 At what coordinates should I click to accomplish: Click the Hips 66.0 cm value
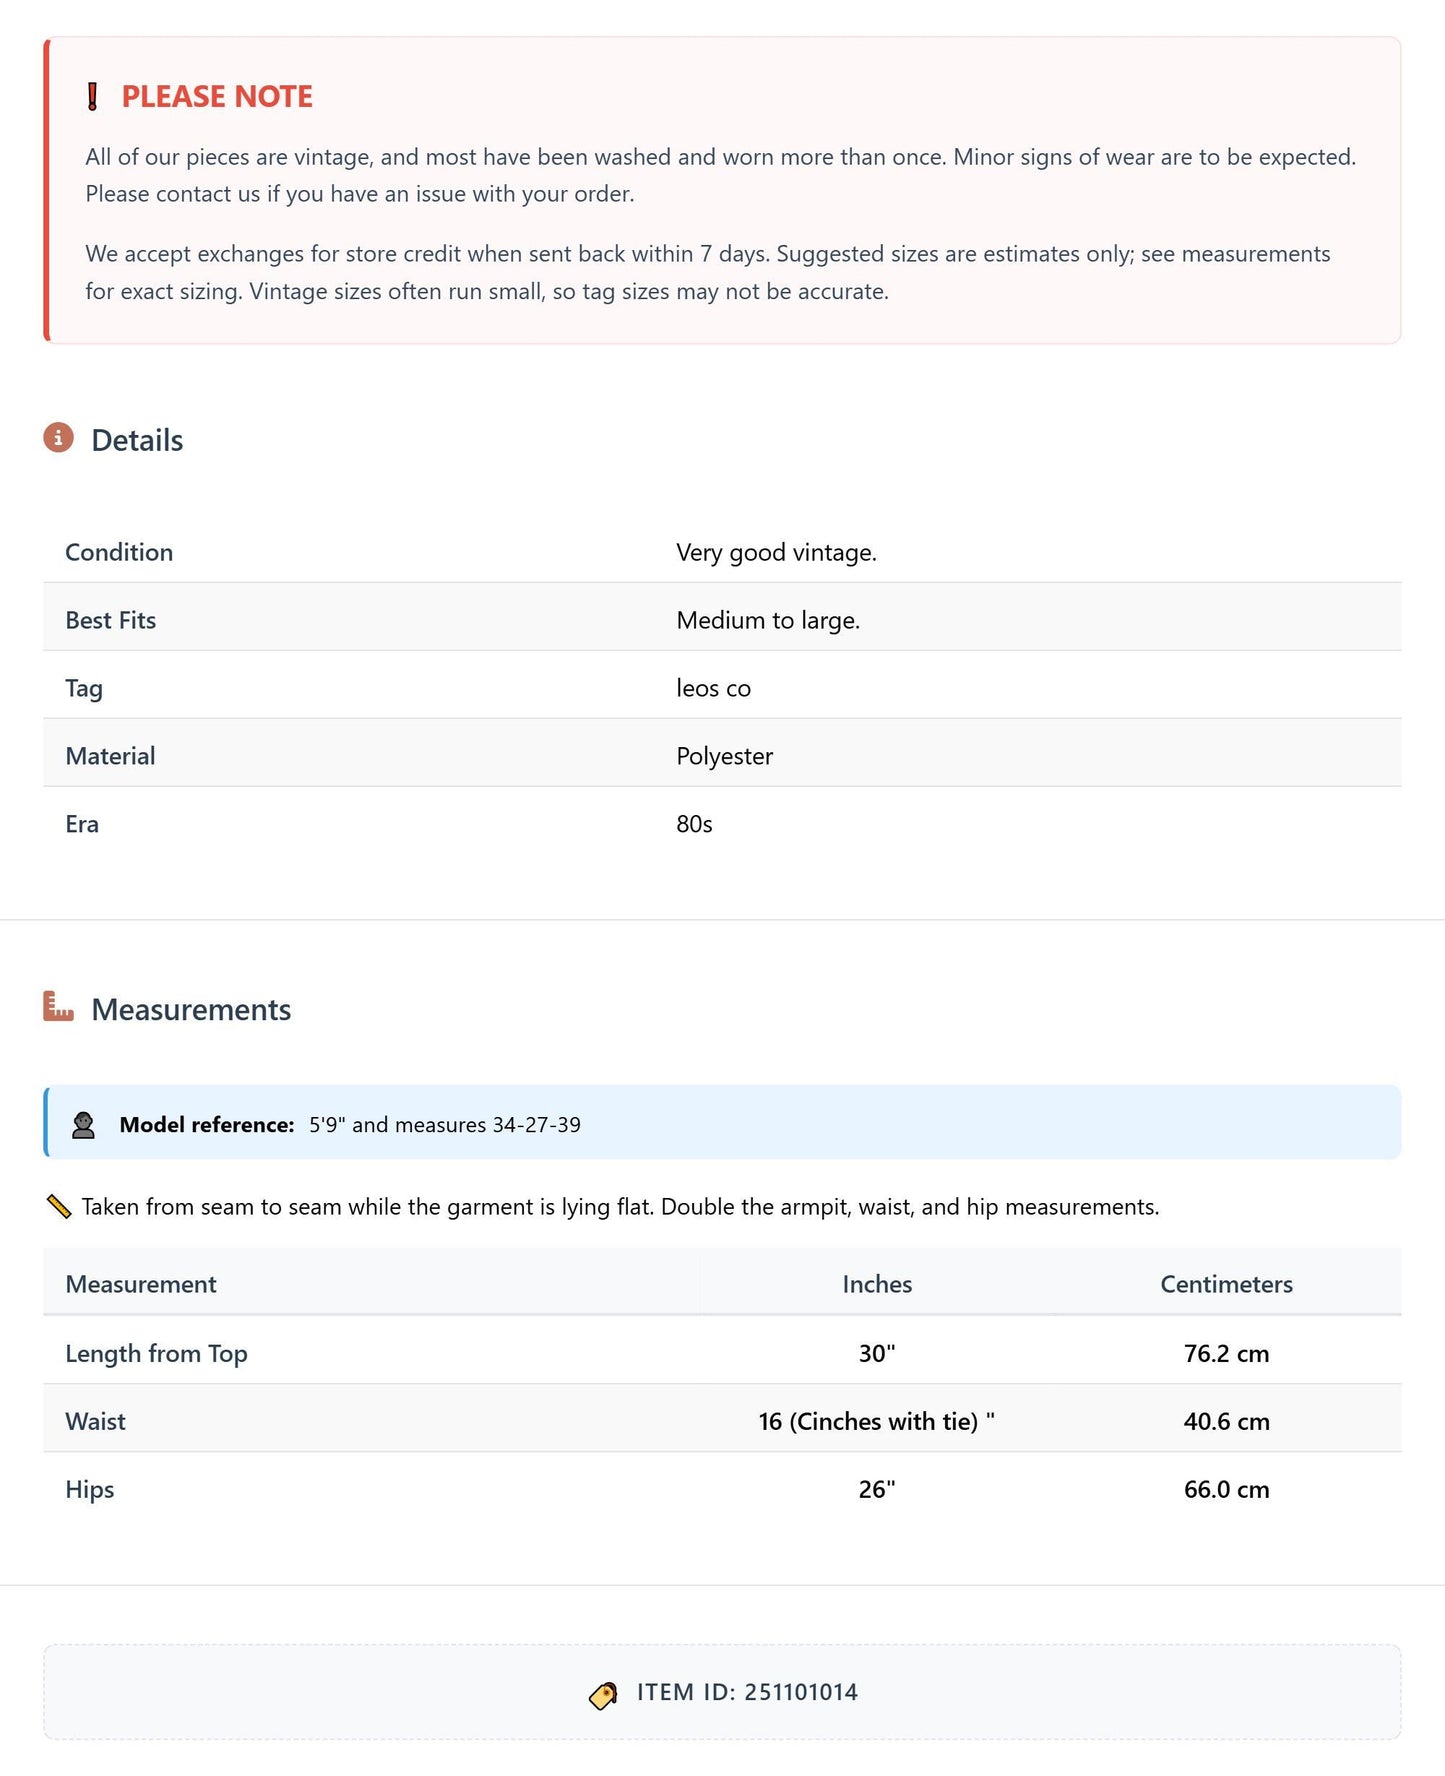point(1226,1489)
